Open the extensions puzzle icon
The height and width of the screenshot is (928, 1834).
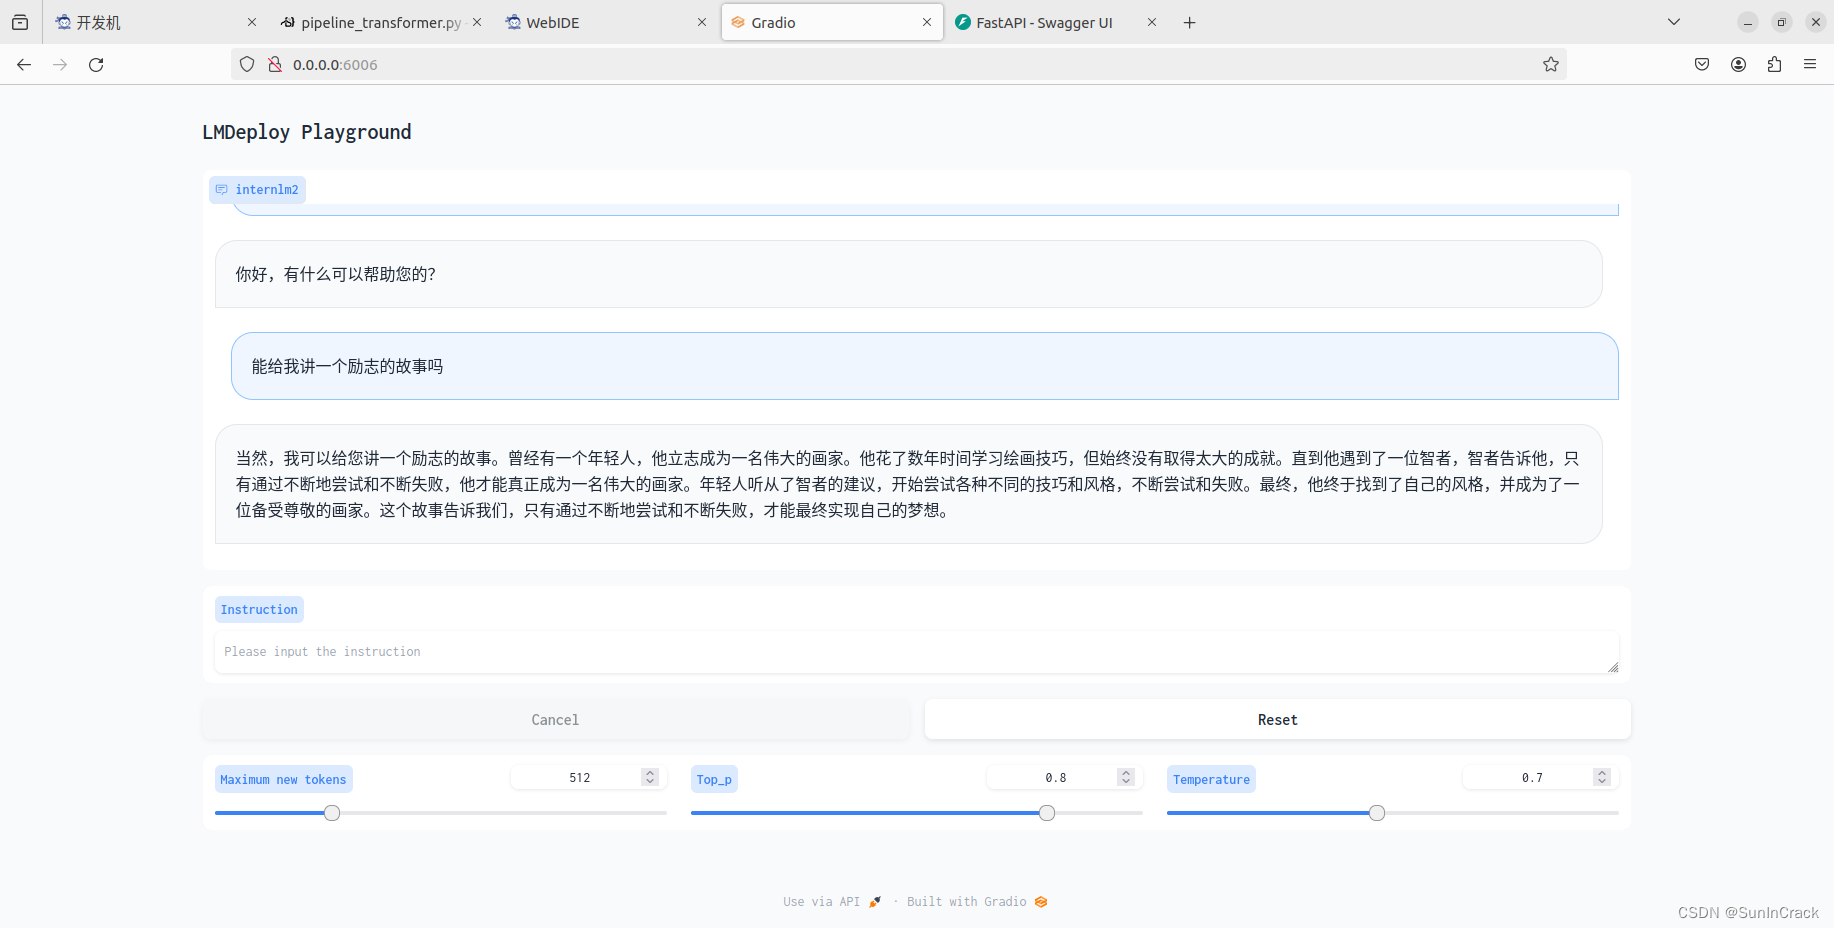point(1774,64)
